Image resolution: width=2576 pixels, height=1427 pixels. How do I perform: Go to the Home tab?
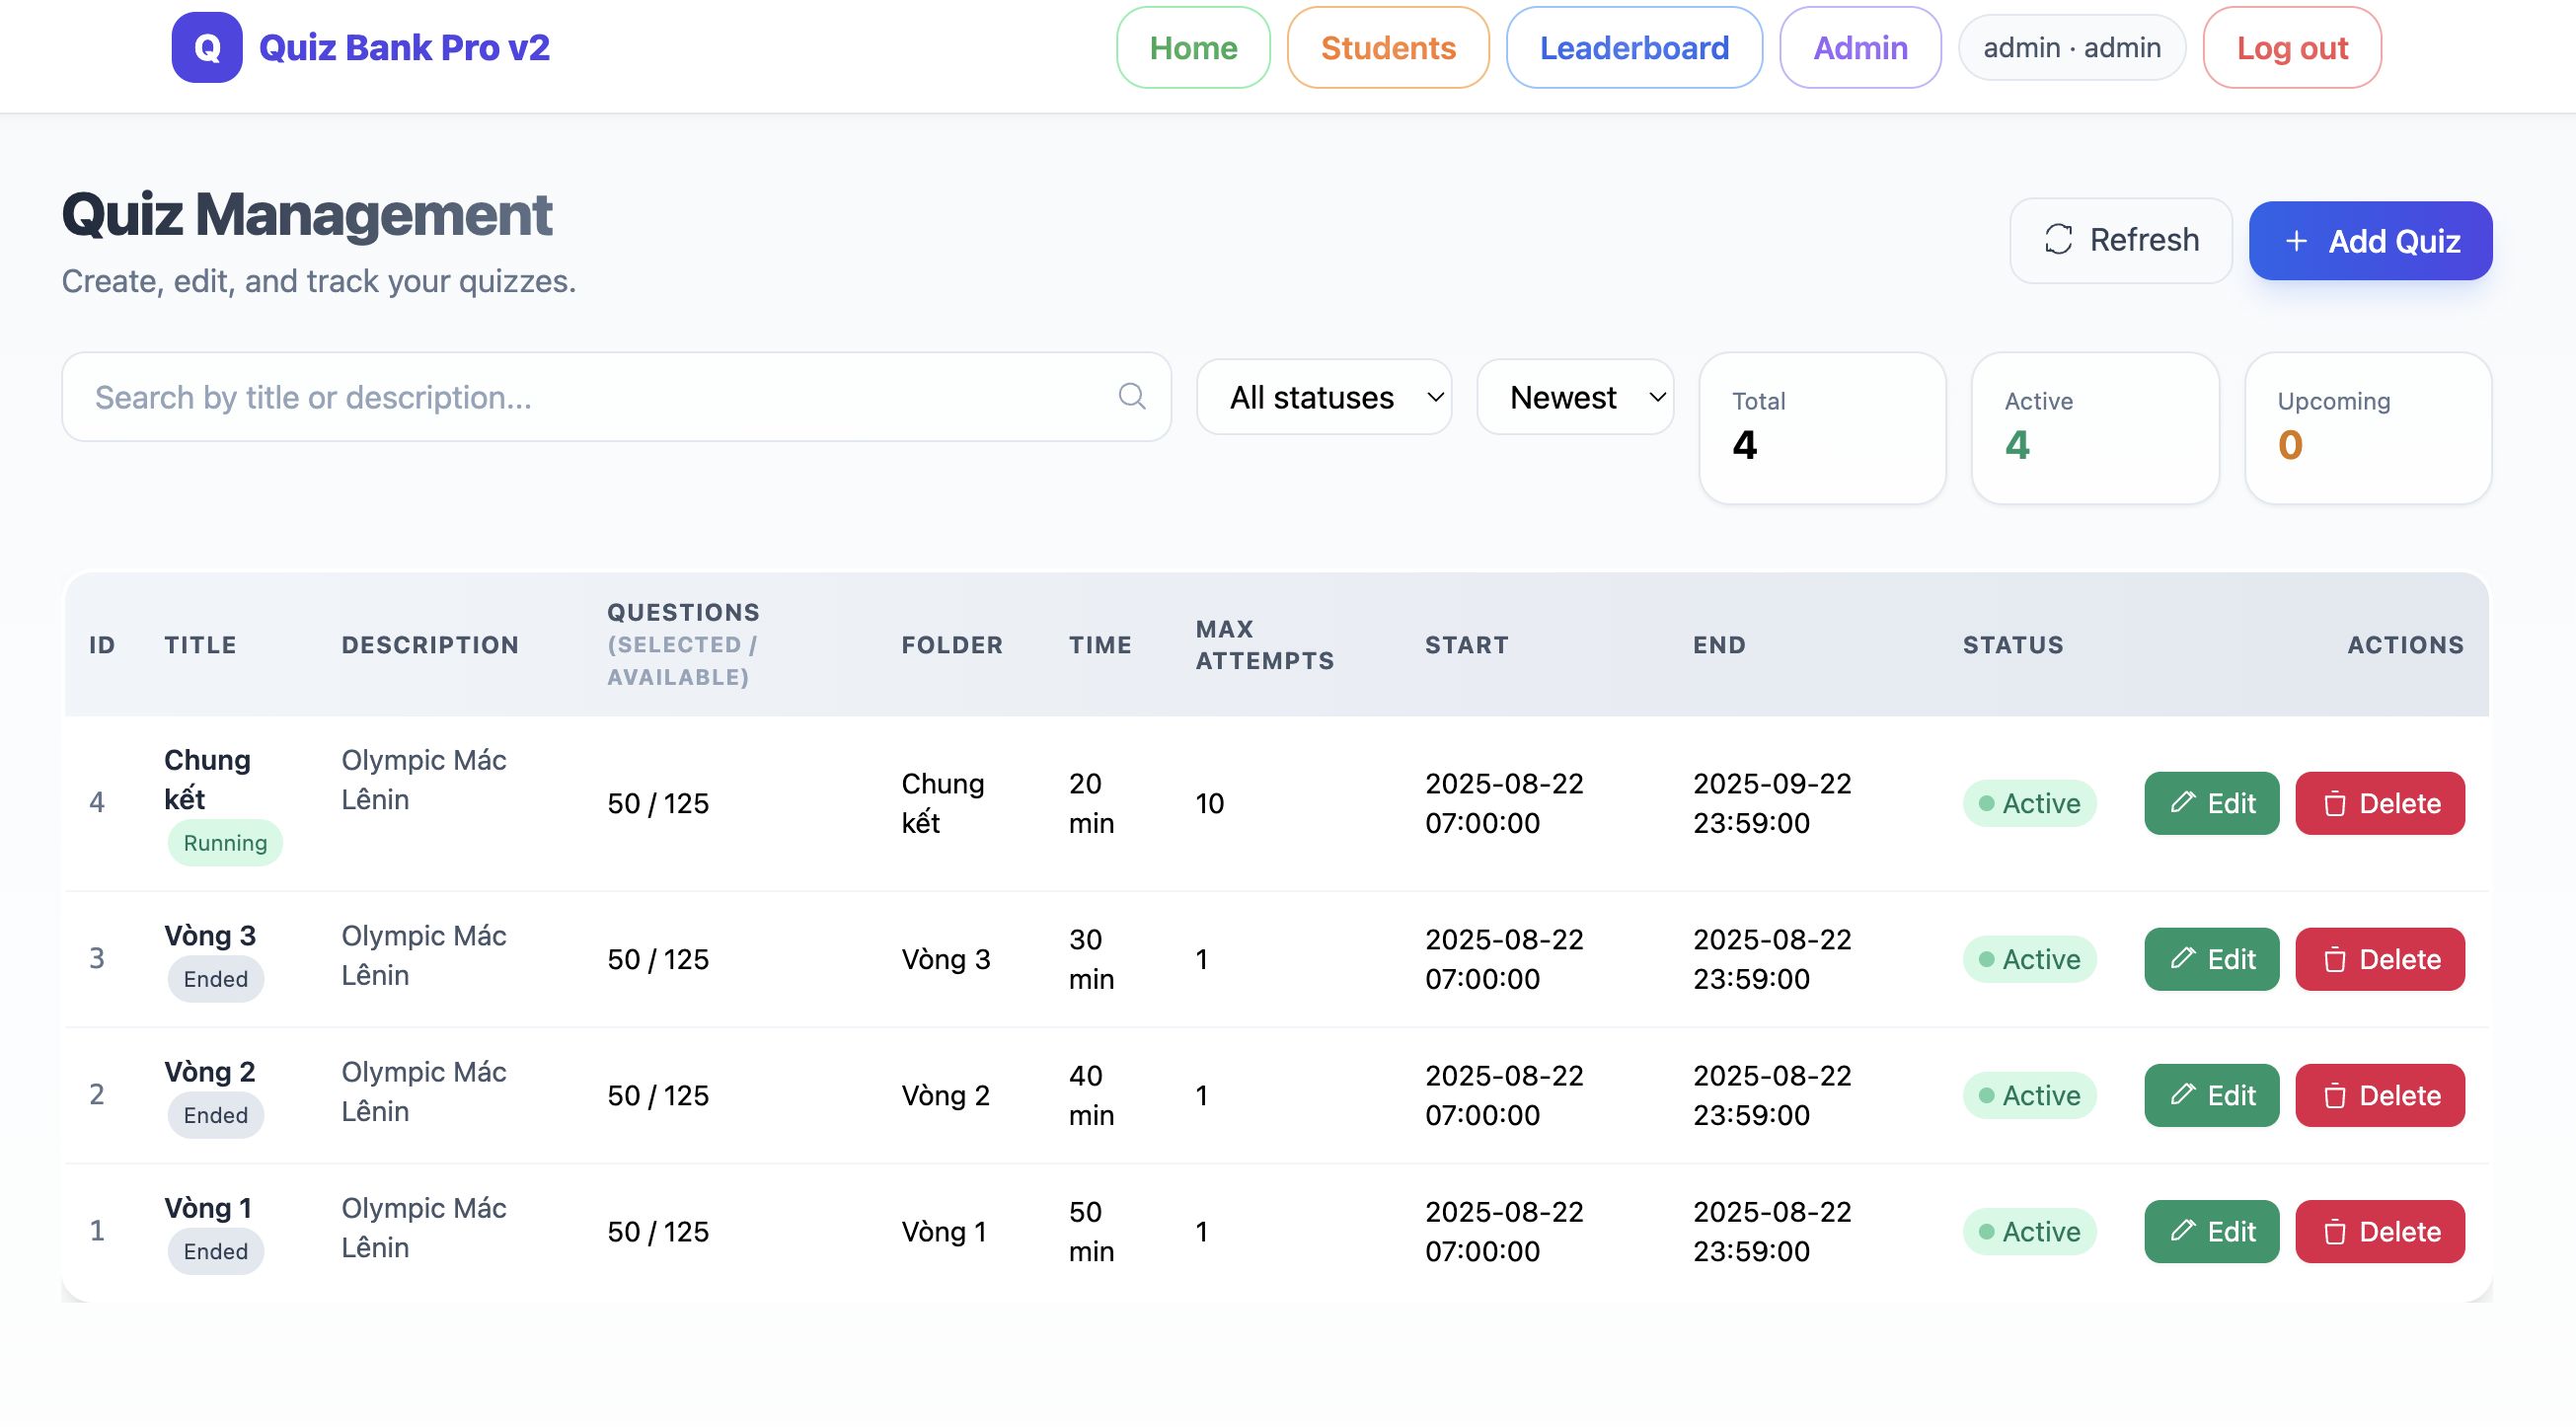point(1192,48)
